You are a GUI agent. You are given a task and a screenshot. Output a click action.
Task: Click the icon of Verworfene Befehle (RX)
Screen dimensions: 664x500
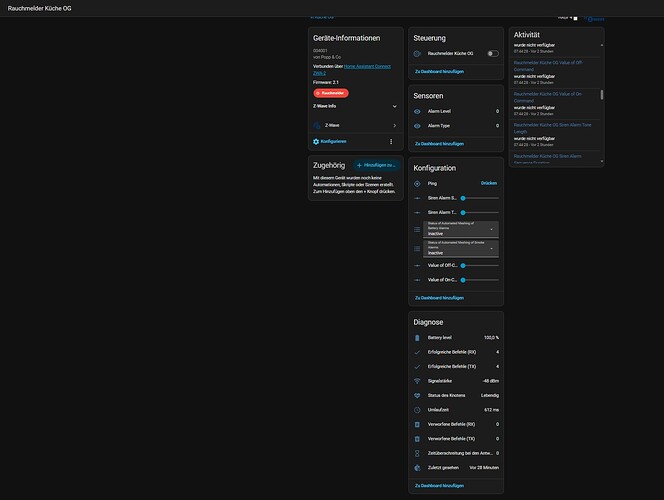pos(417,424)
